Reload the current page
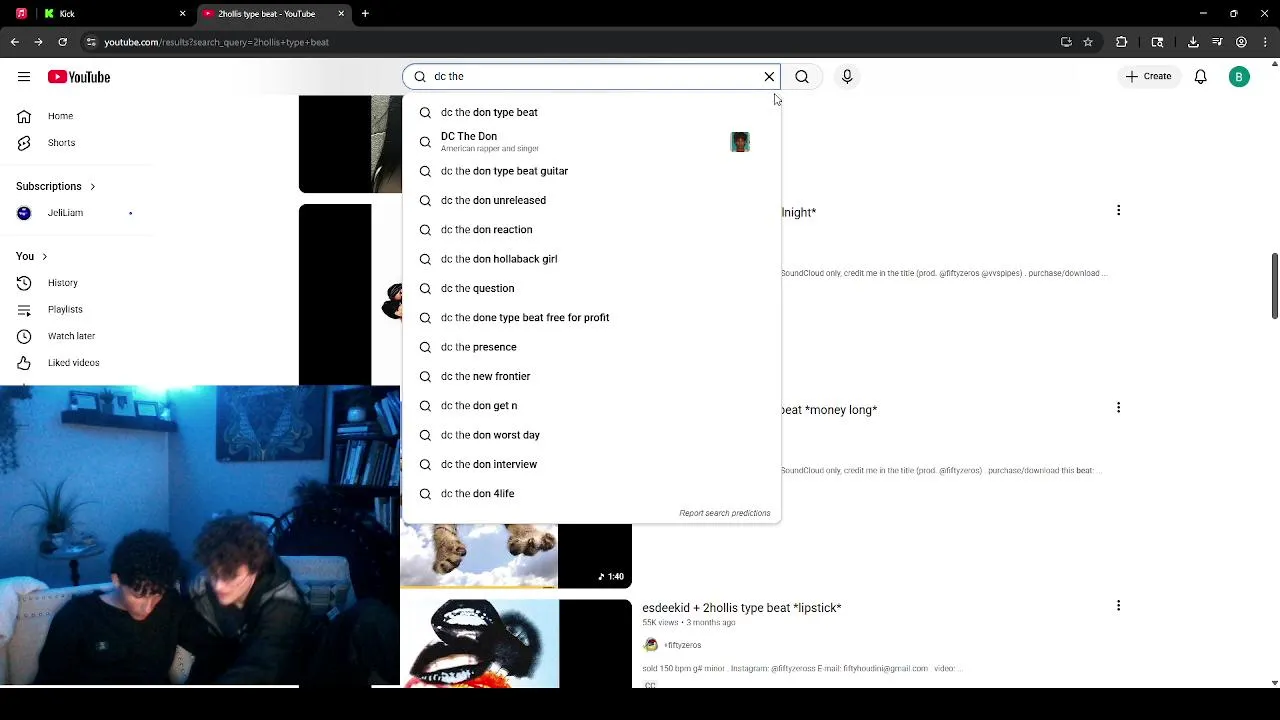The width and height of the screenshot is (1280, 720). pos(62,42)
